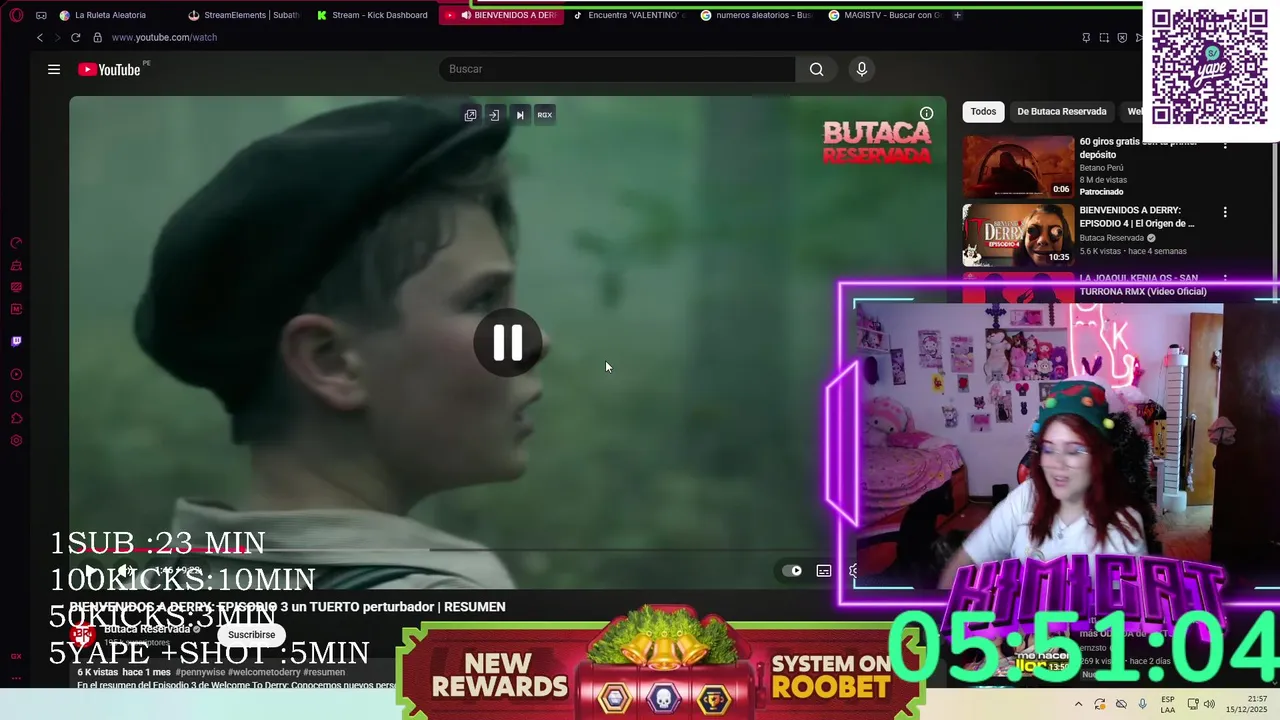The image size is (1280, 720).
Task: Switch to Encuentra 'VALENTINO' TikTok tab
Action: pos(631,15)
